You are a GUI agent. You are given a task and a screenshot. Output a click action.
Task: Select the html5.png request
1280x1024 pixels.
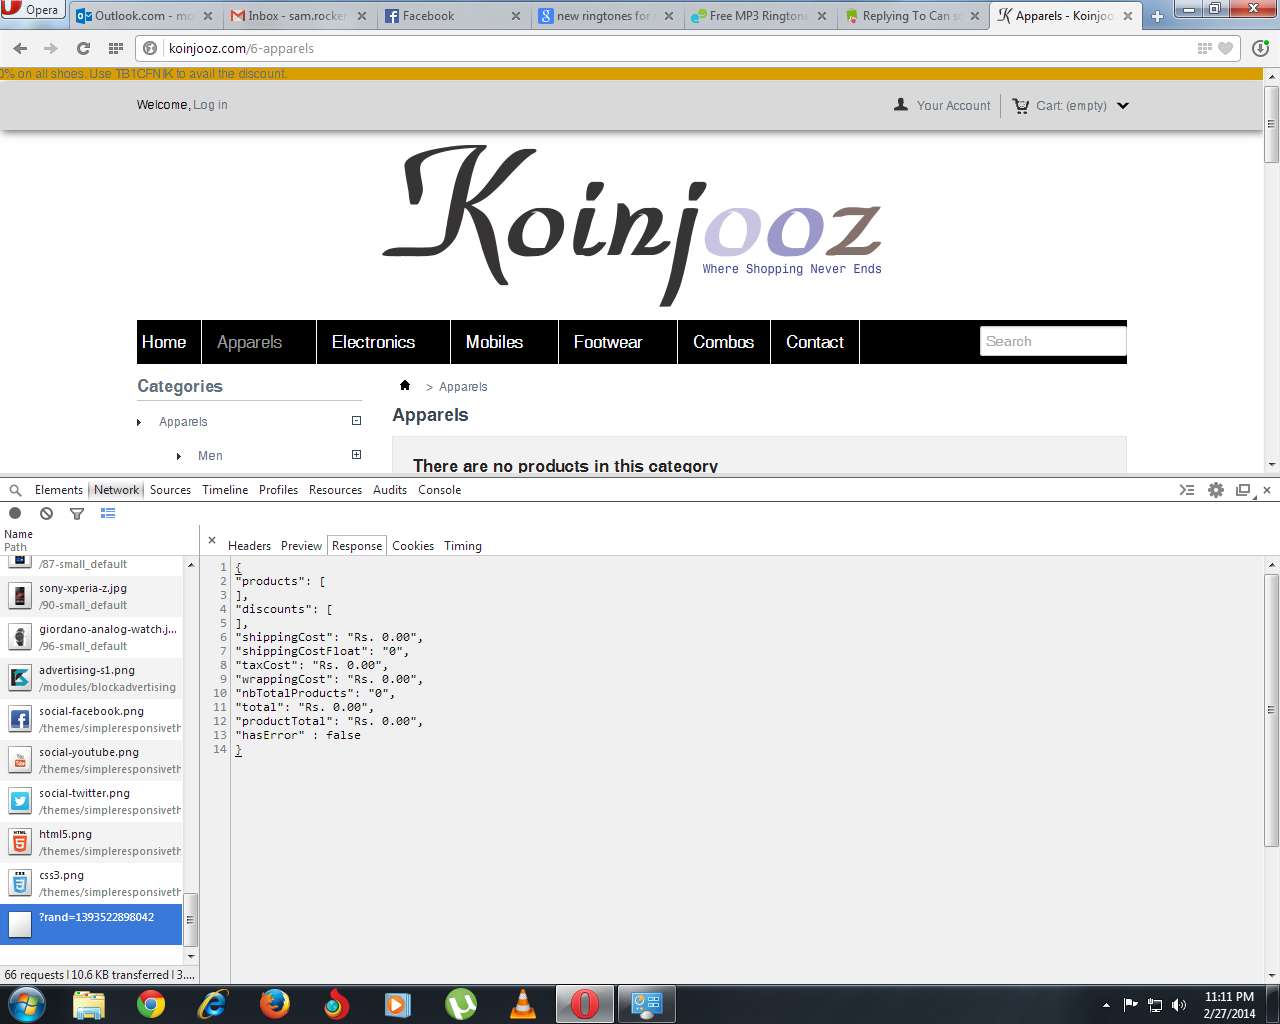[x=92, y=843]
